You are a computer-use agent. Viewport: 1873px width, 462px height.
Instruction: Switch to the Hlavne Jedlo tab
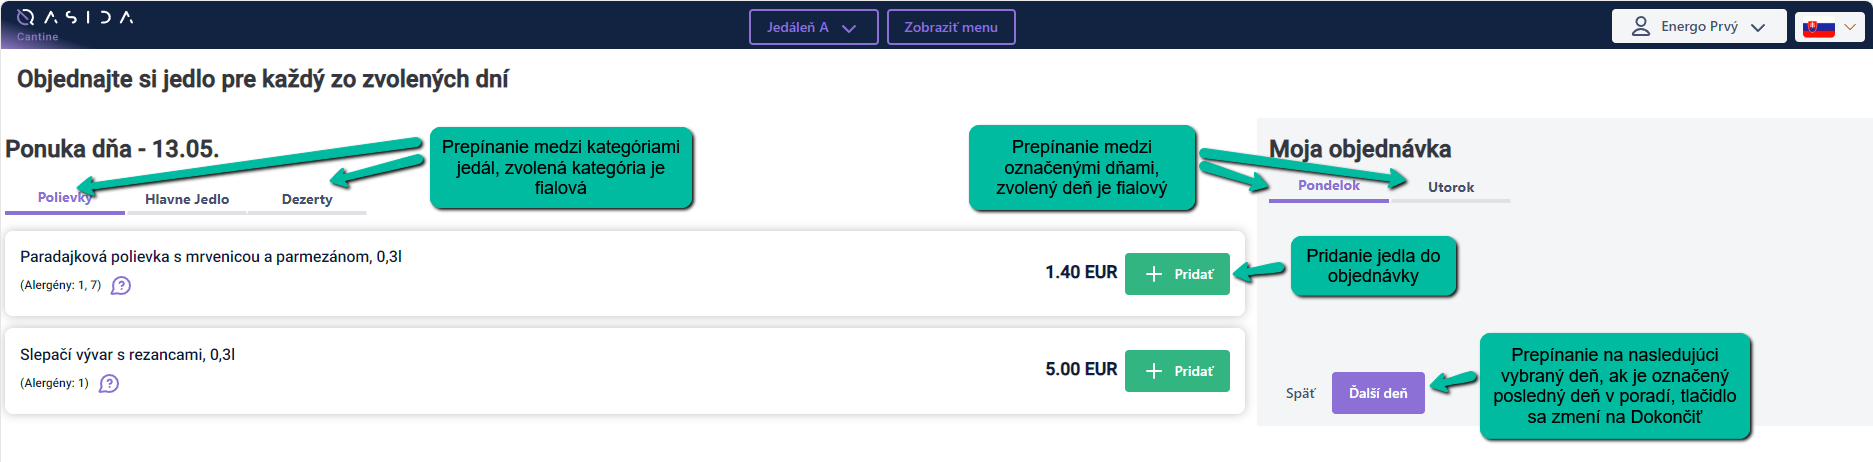[x=187, y=199]
